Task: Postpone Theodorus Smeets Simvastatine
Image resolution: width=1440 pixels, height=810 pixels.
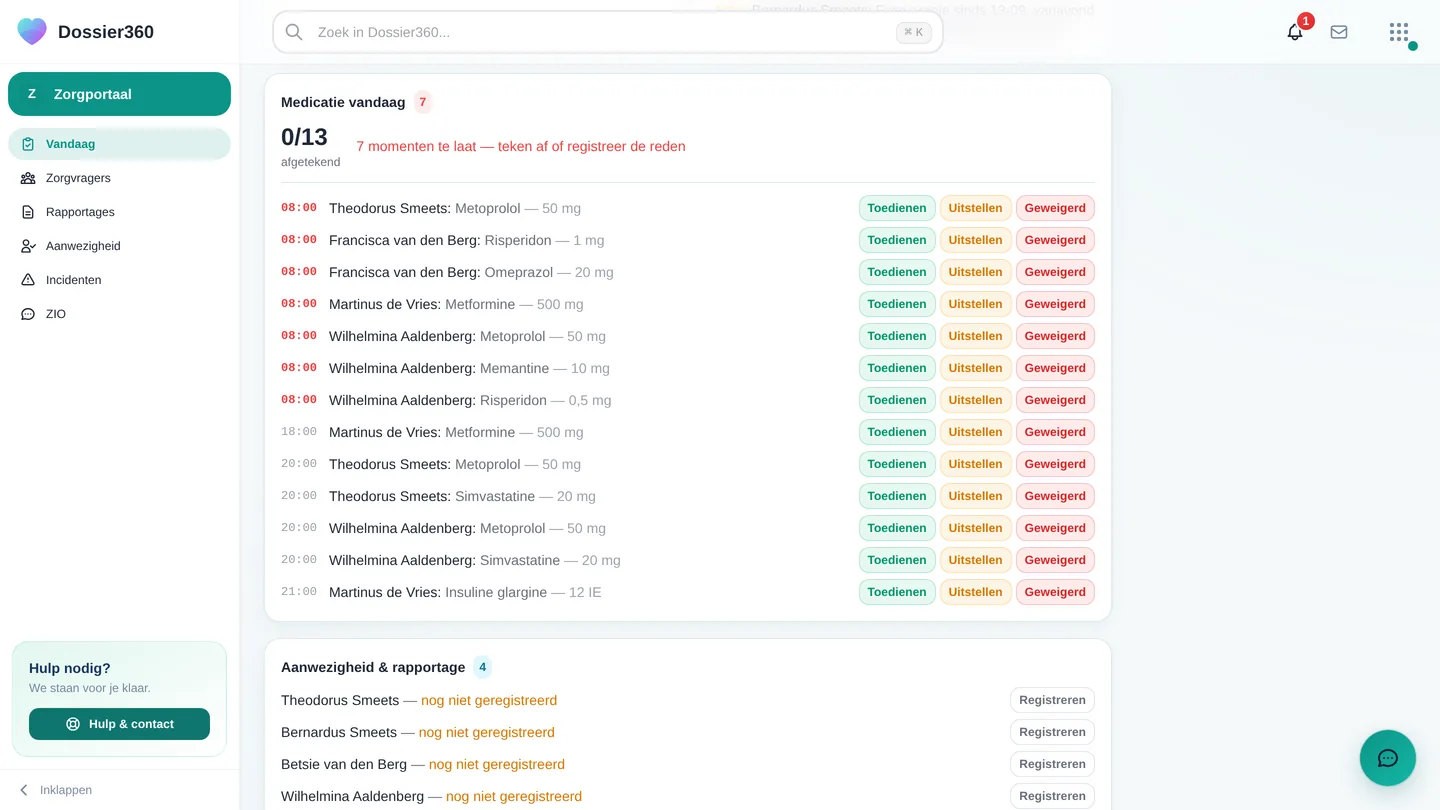Action: coord(975,496)
